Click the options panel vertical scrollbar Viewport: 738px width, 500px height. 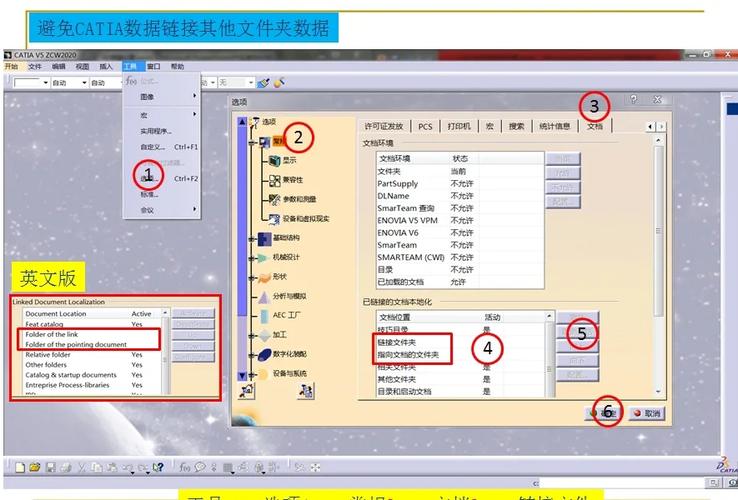click(x=658, y=266)
